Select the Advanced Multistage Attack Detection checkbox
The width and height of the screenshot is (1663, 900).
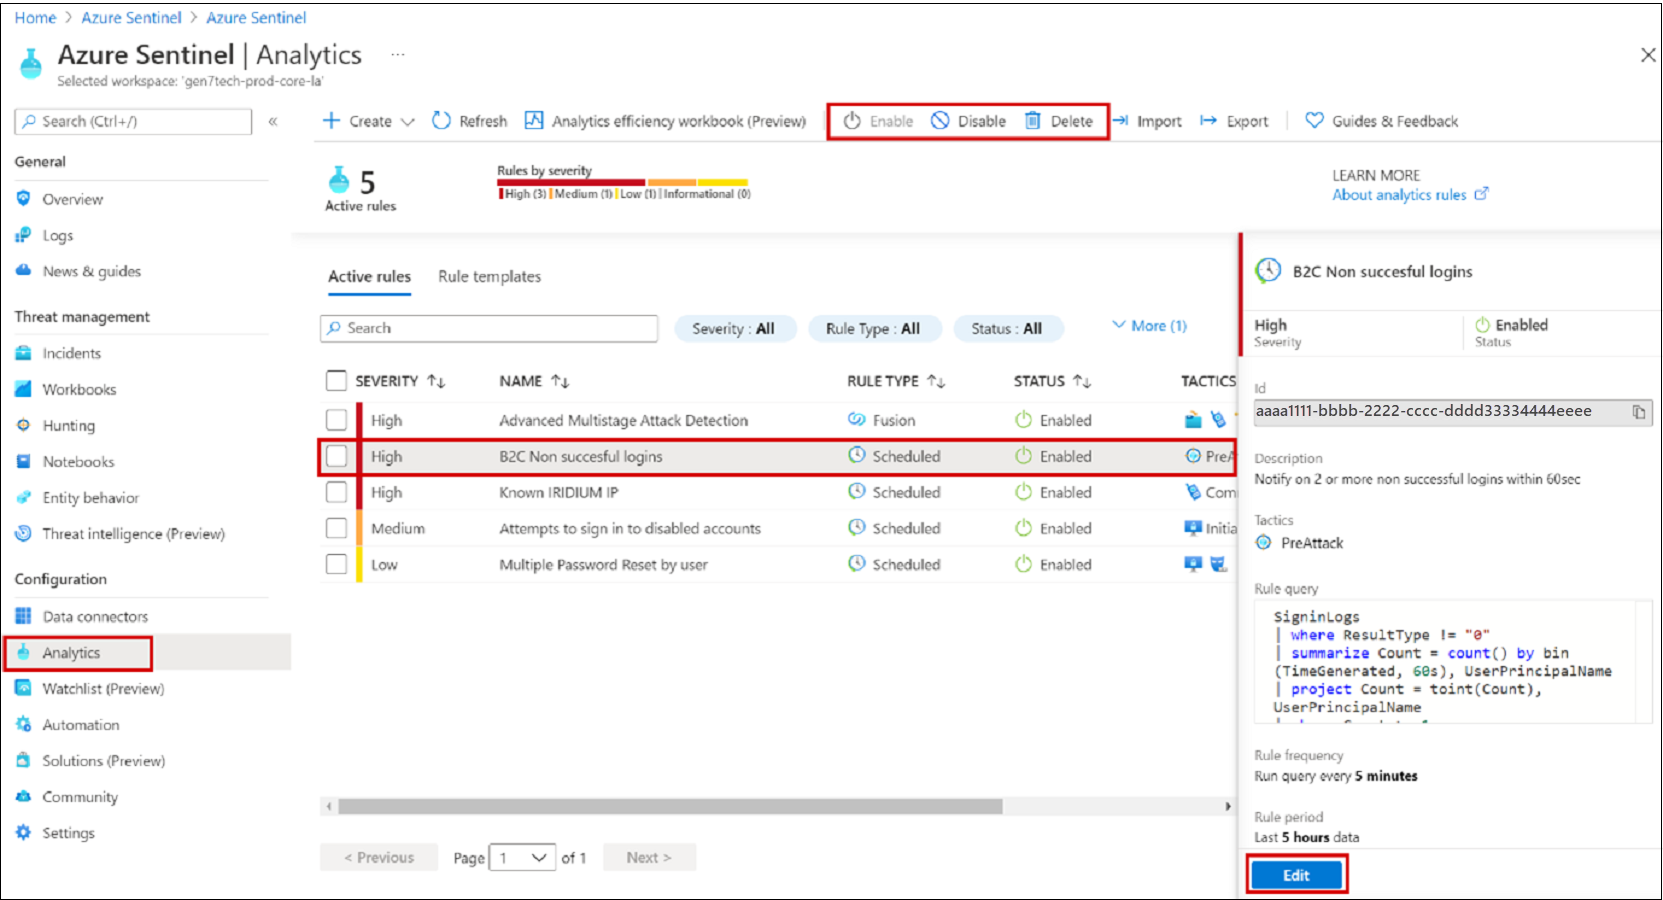pyautogui.click(x=336, y=420)
